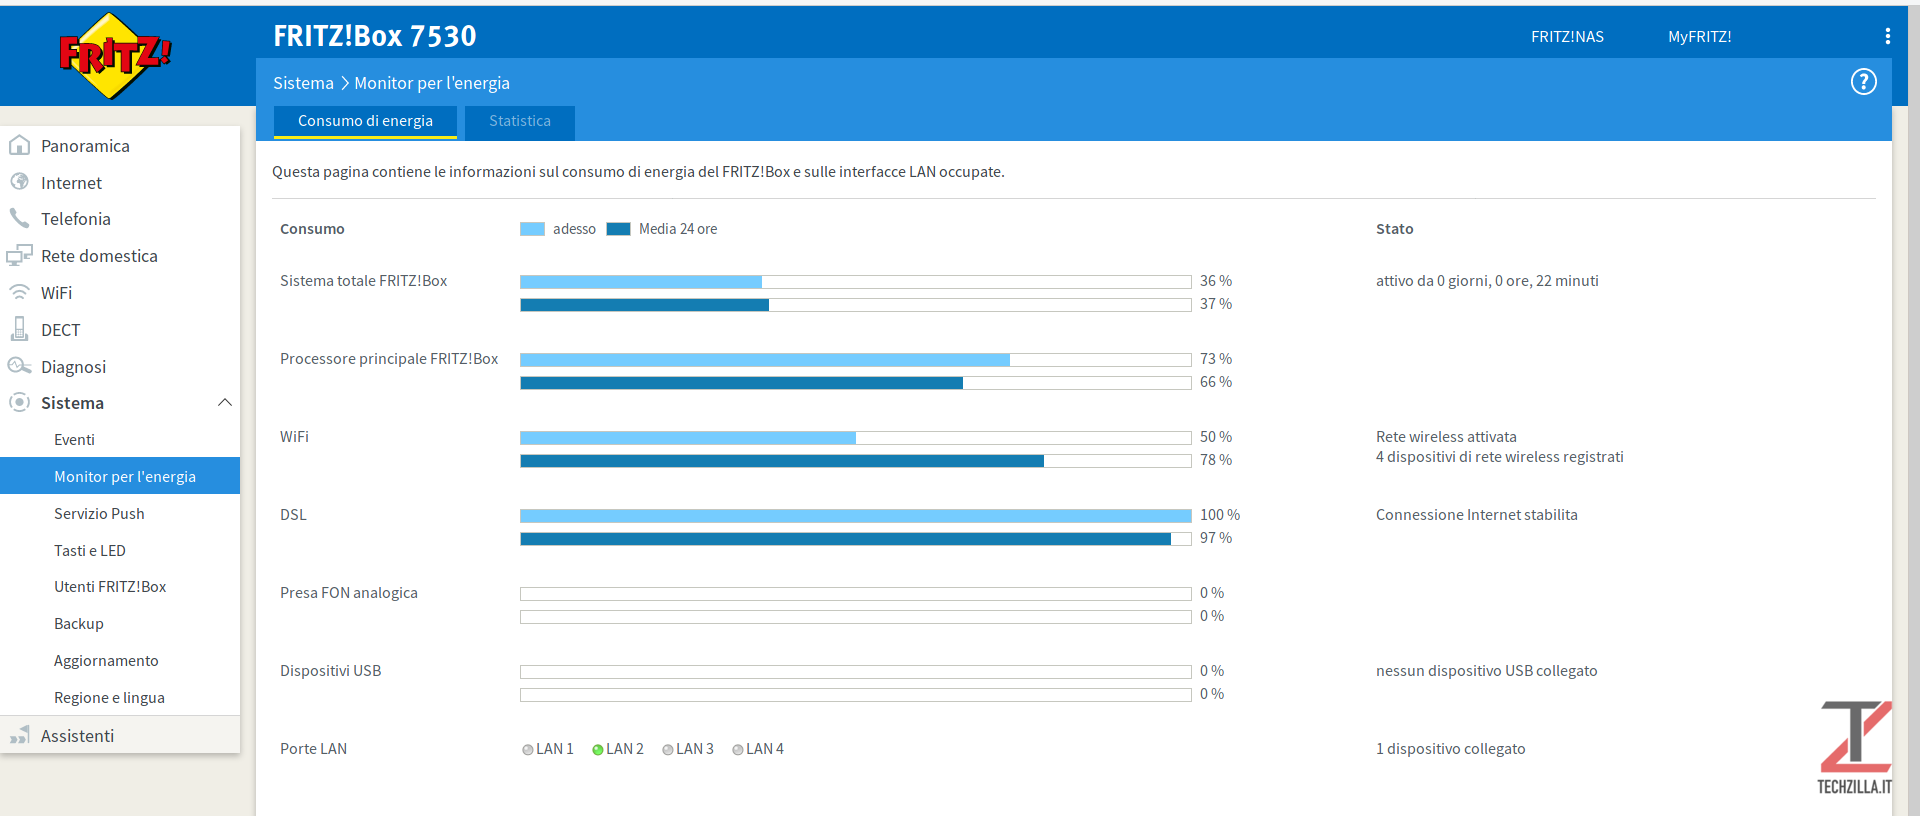1920x816 pixels.
Task: Collapse the Sistema menu chevron
Action: click(x=225, y=402)
